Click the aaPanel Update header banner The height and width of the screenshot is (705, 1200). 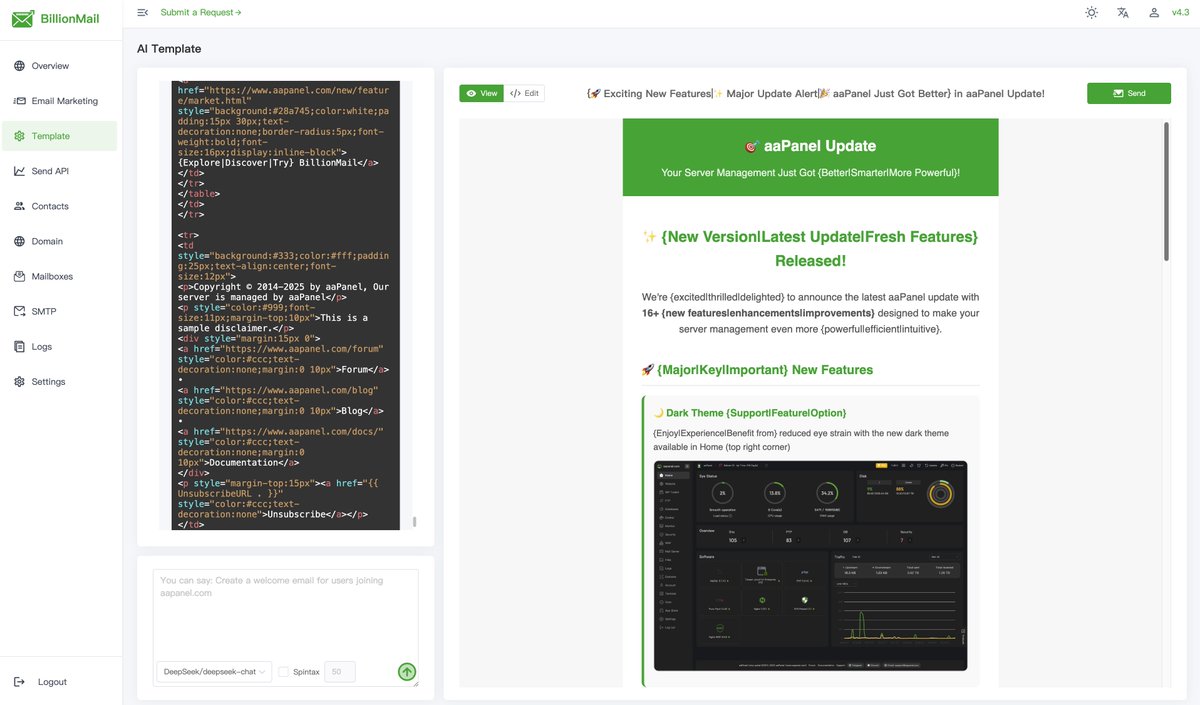811,158
